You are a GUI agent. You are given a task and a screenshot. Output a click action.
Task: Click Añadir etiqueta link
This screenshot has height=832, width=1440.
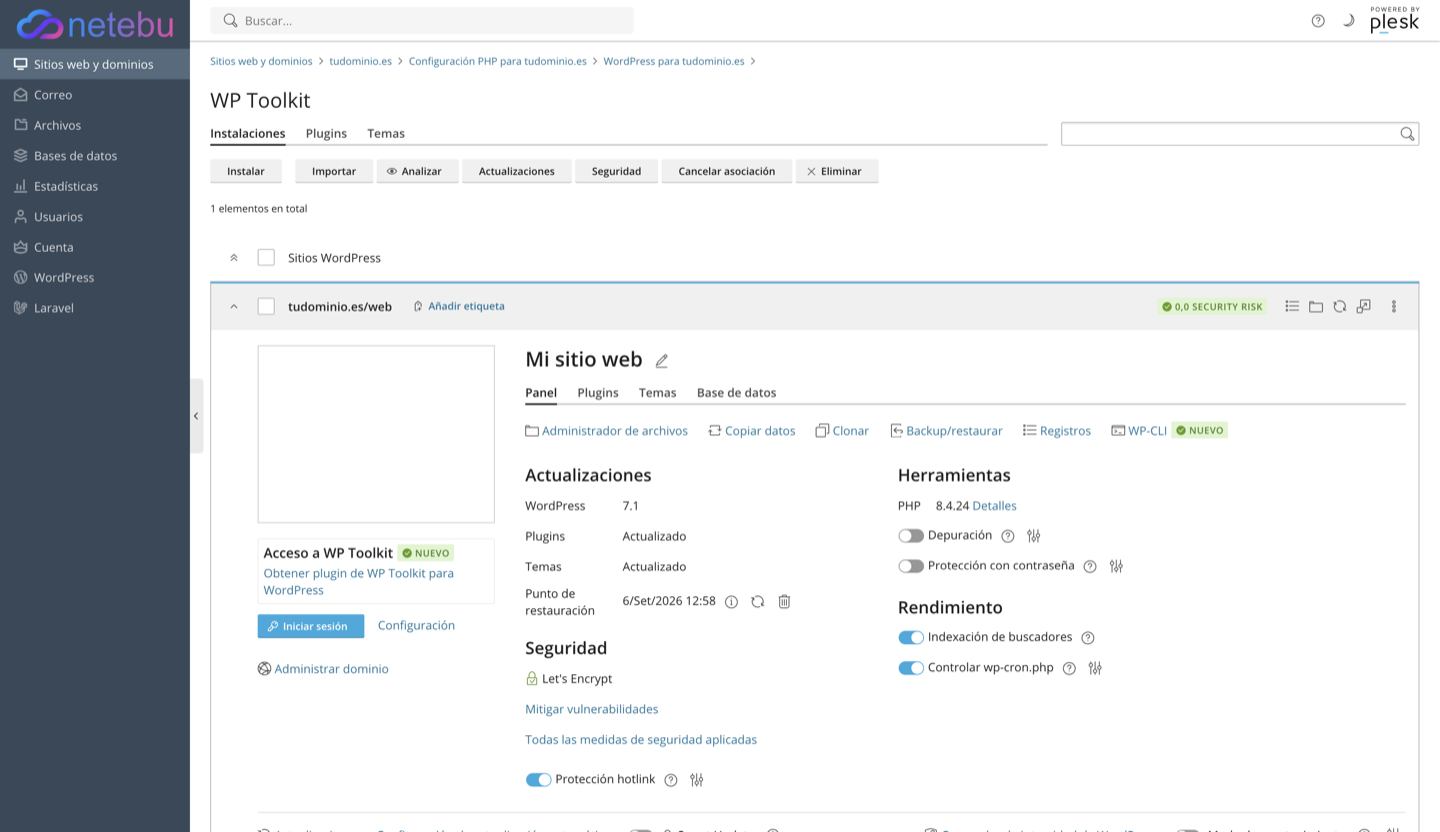(x=459, y=306)
